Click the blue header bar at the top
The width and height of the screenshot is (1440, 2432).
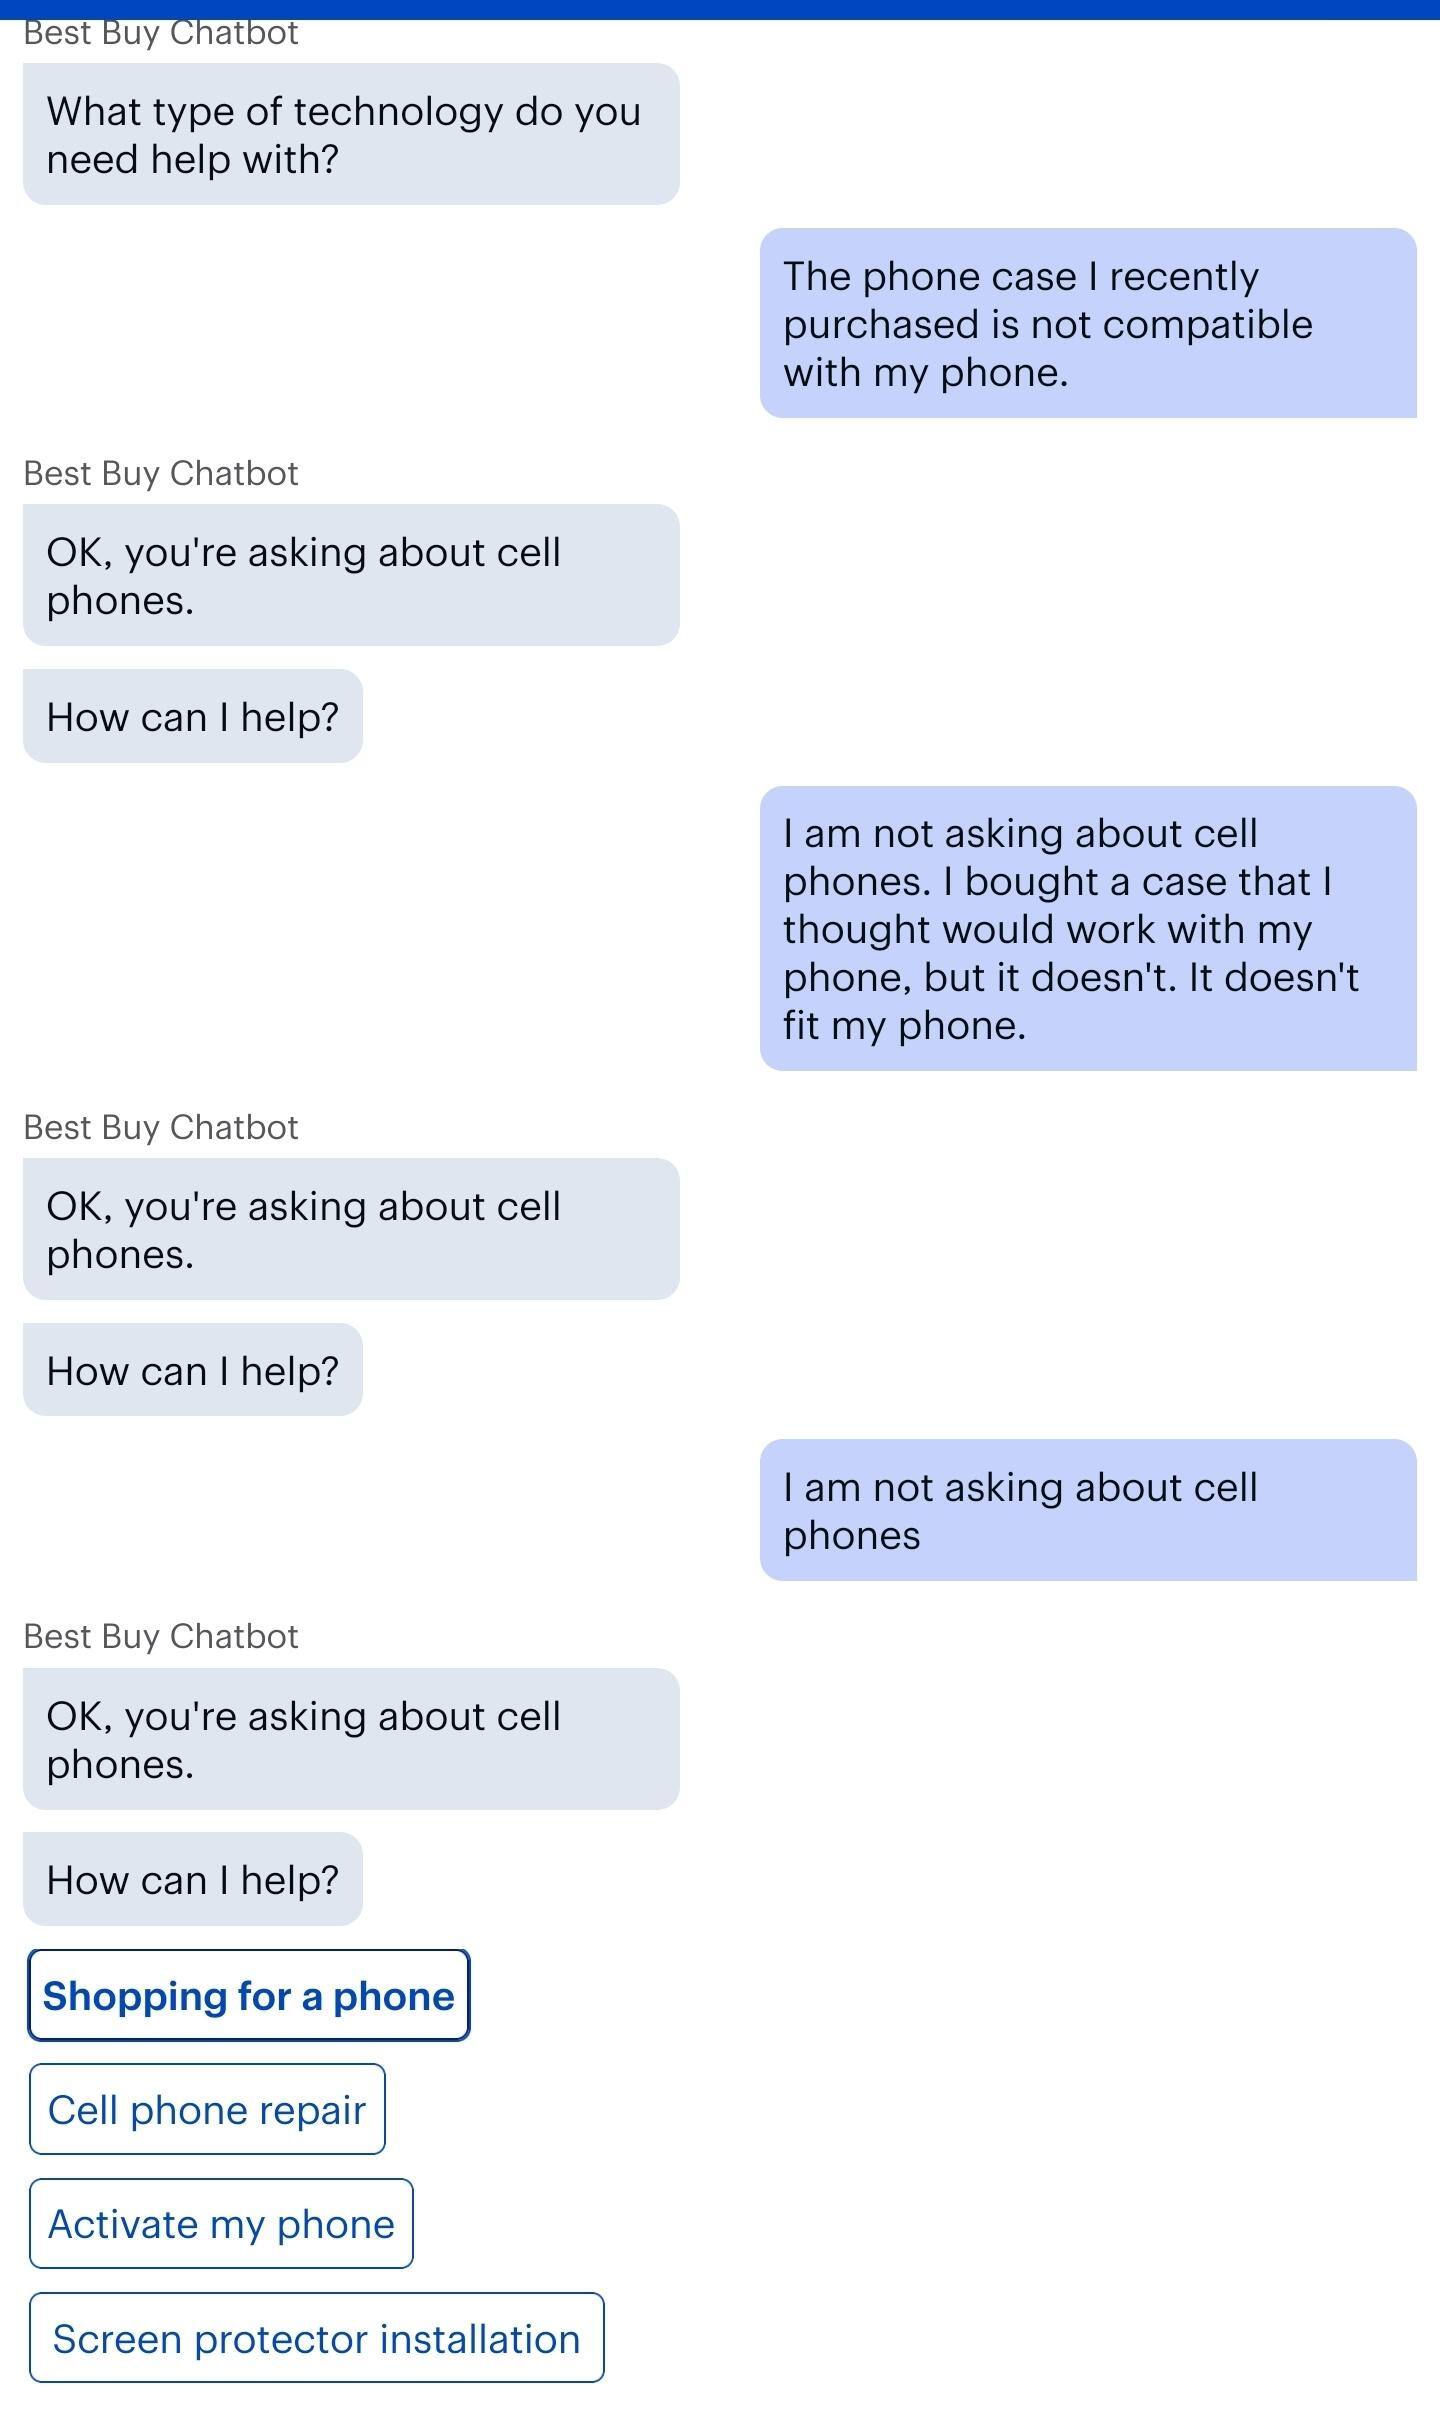[720, 9]
